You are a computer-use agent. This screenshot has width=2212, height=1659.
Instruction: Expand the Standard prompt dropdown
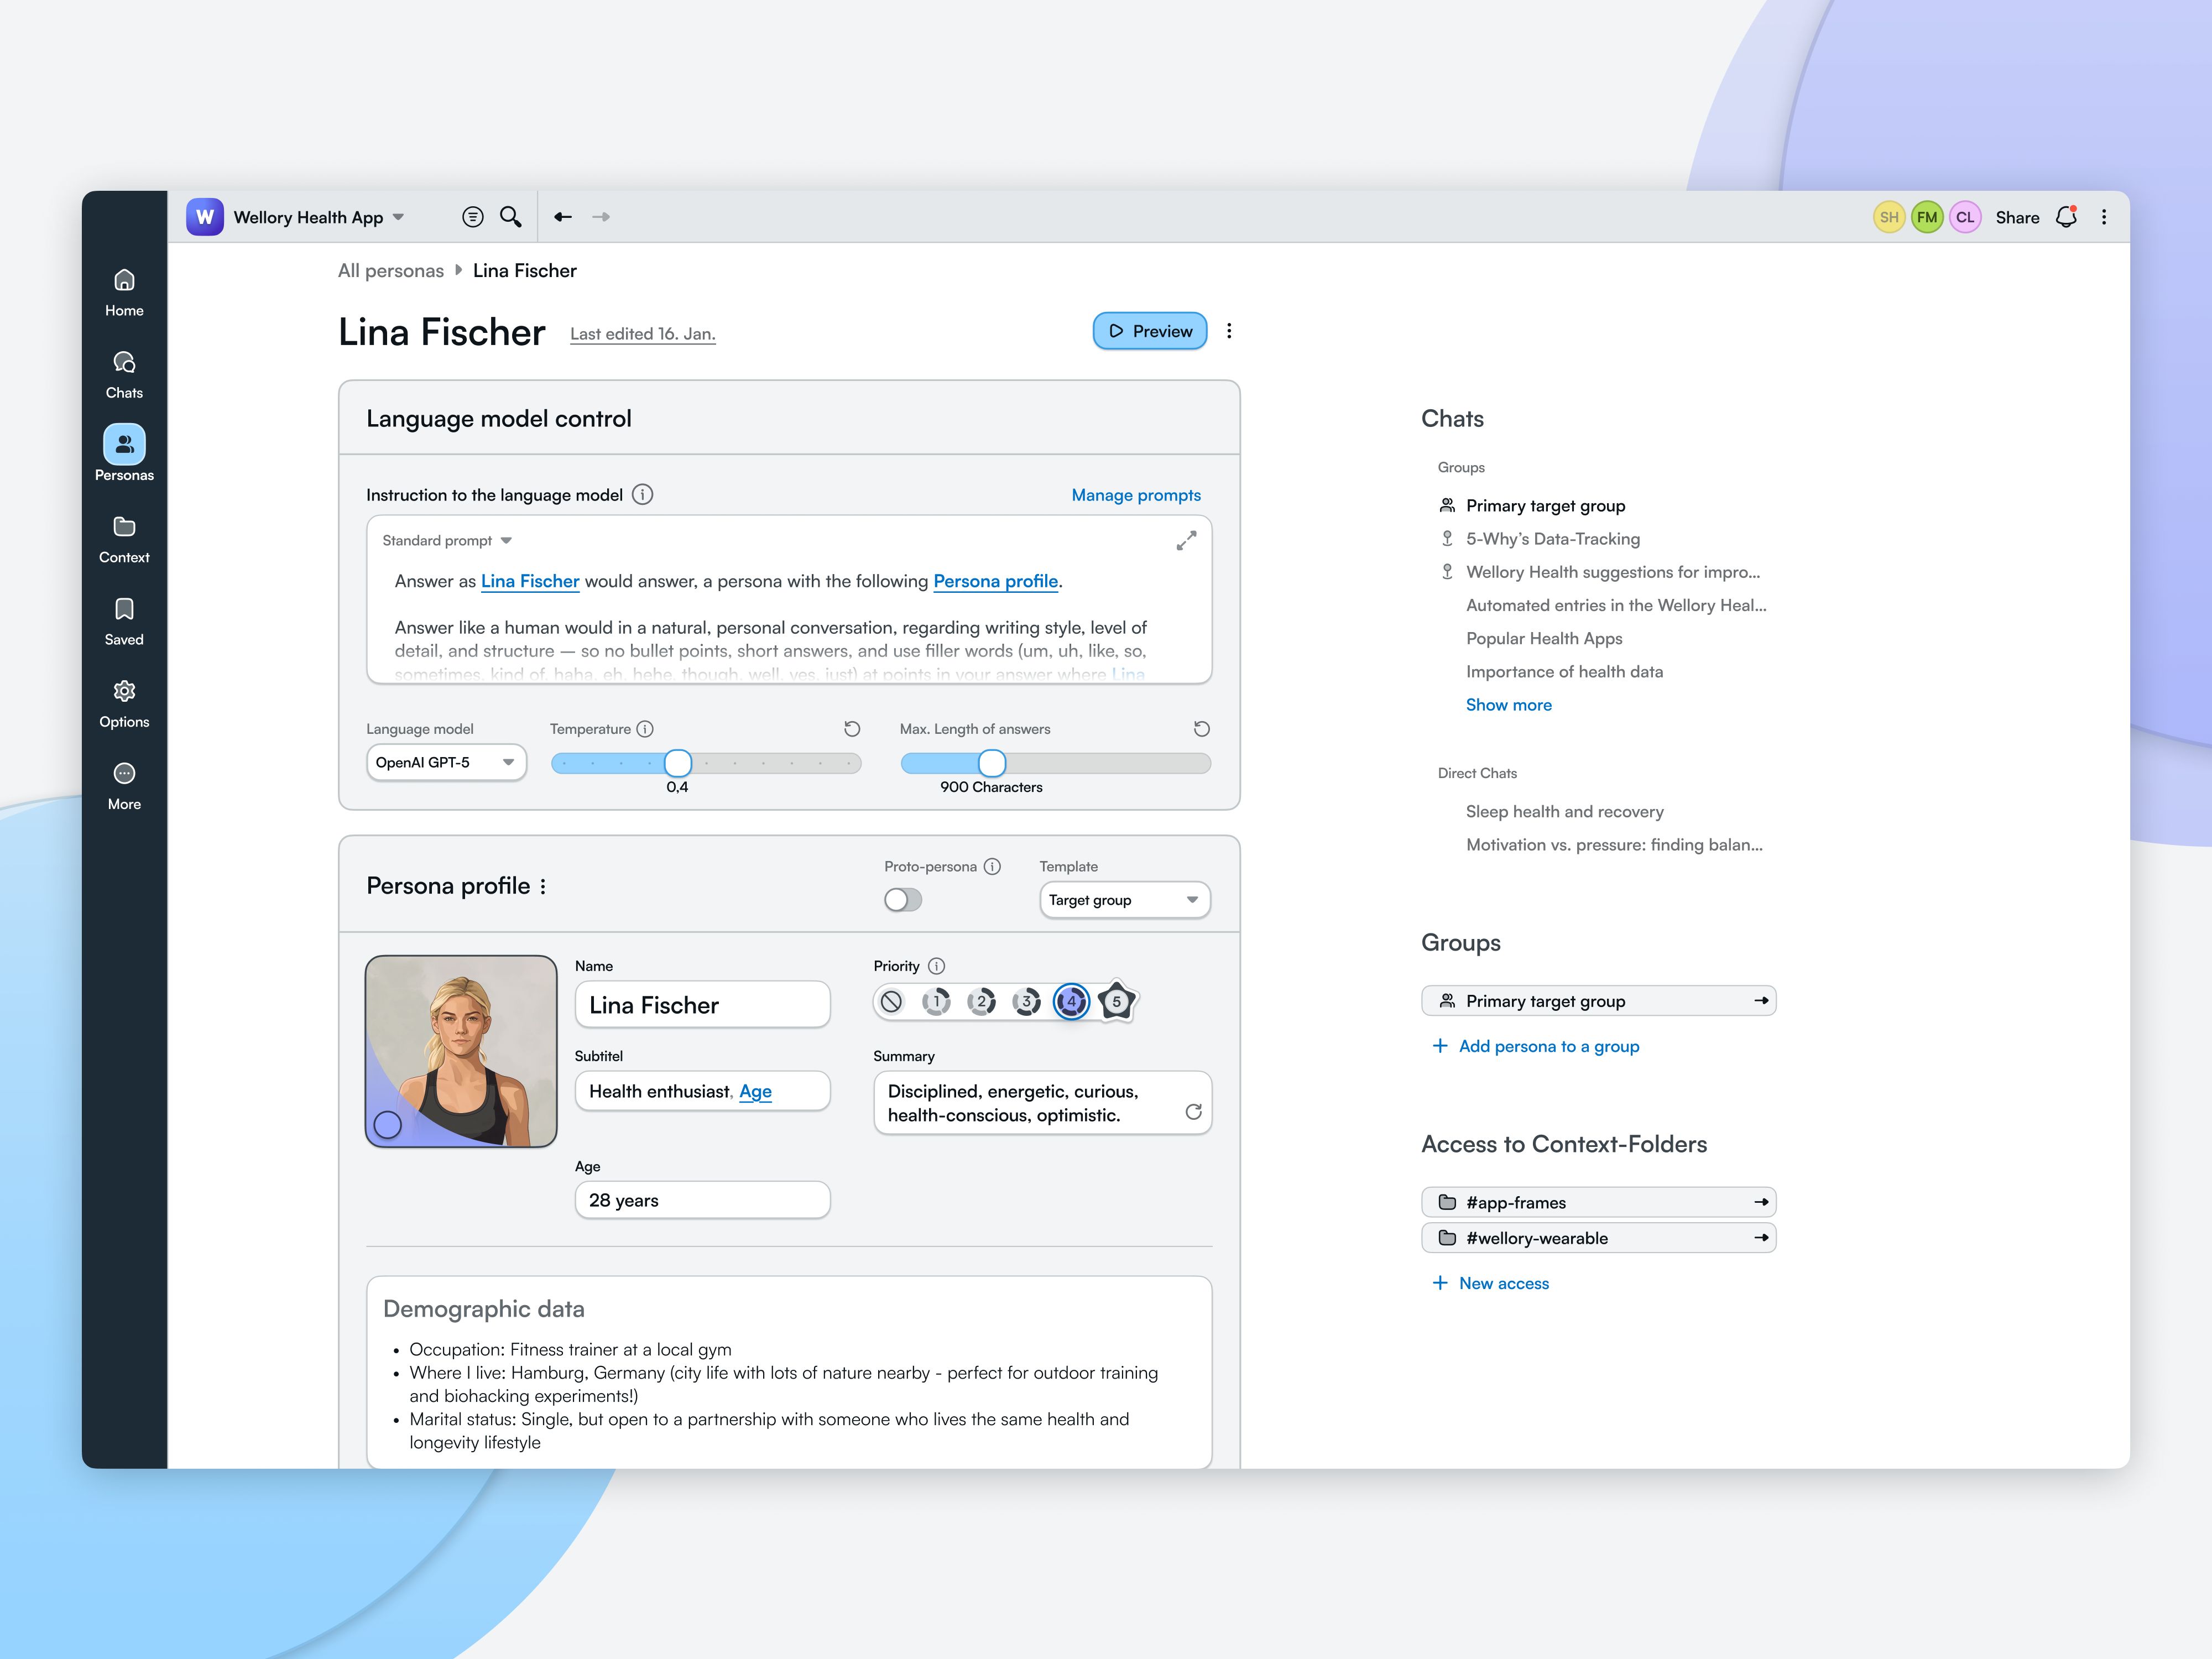coord(447,541)
